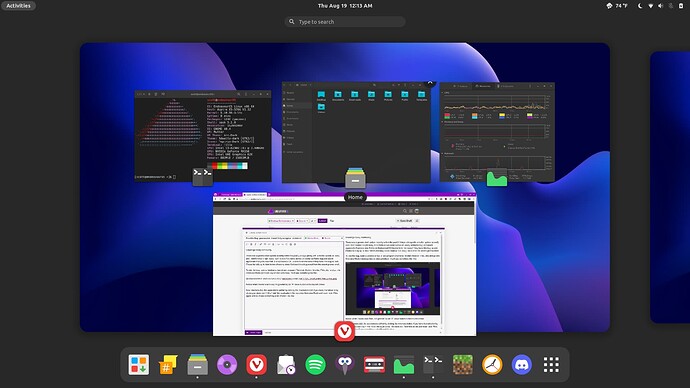The image size is (690, 388).
Task: Launch Minecraft grass block icon in dock
Action: [x=463, y=365]
